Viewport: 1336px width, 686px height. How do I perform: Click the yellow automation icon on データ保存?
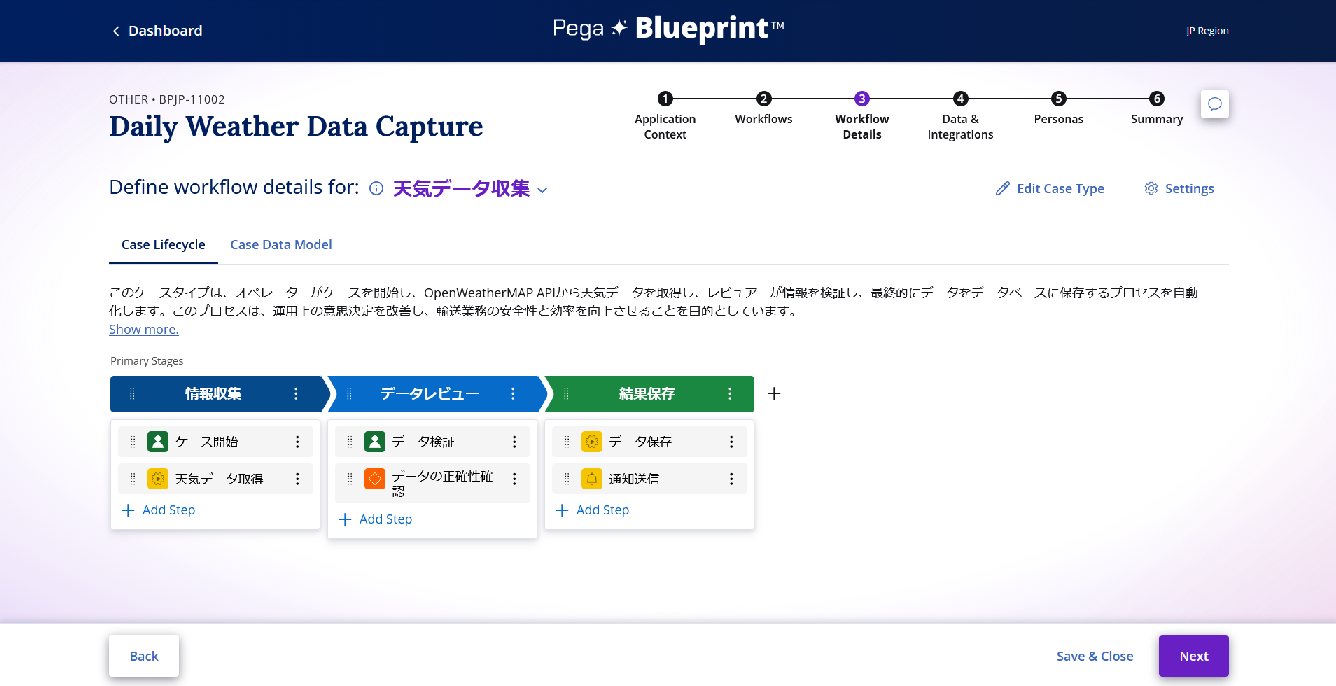591,441
